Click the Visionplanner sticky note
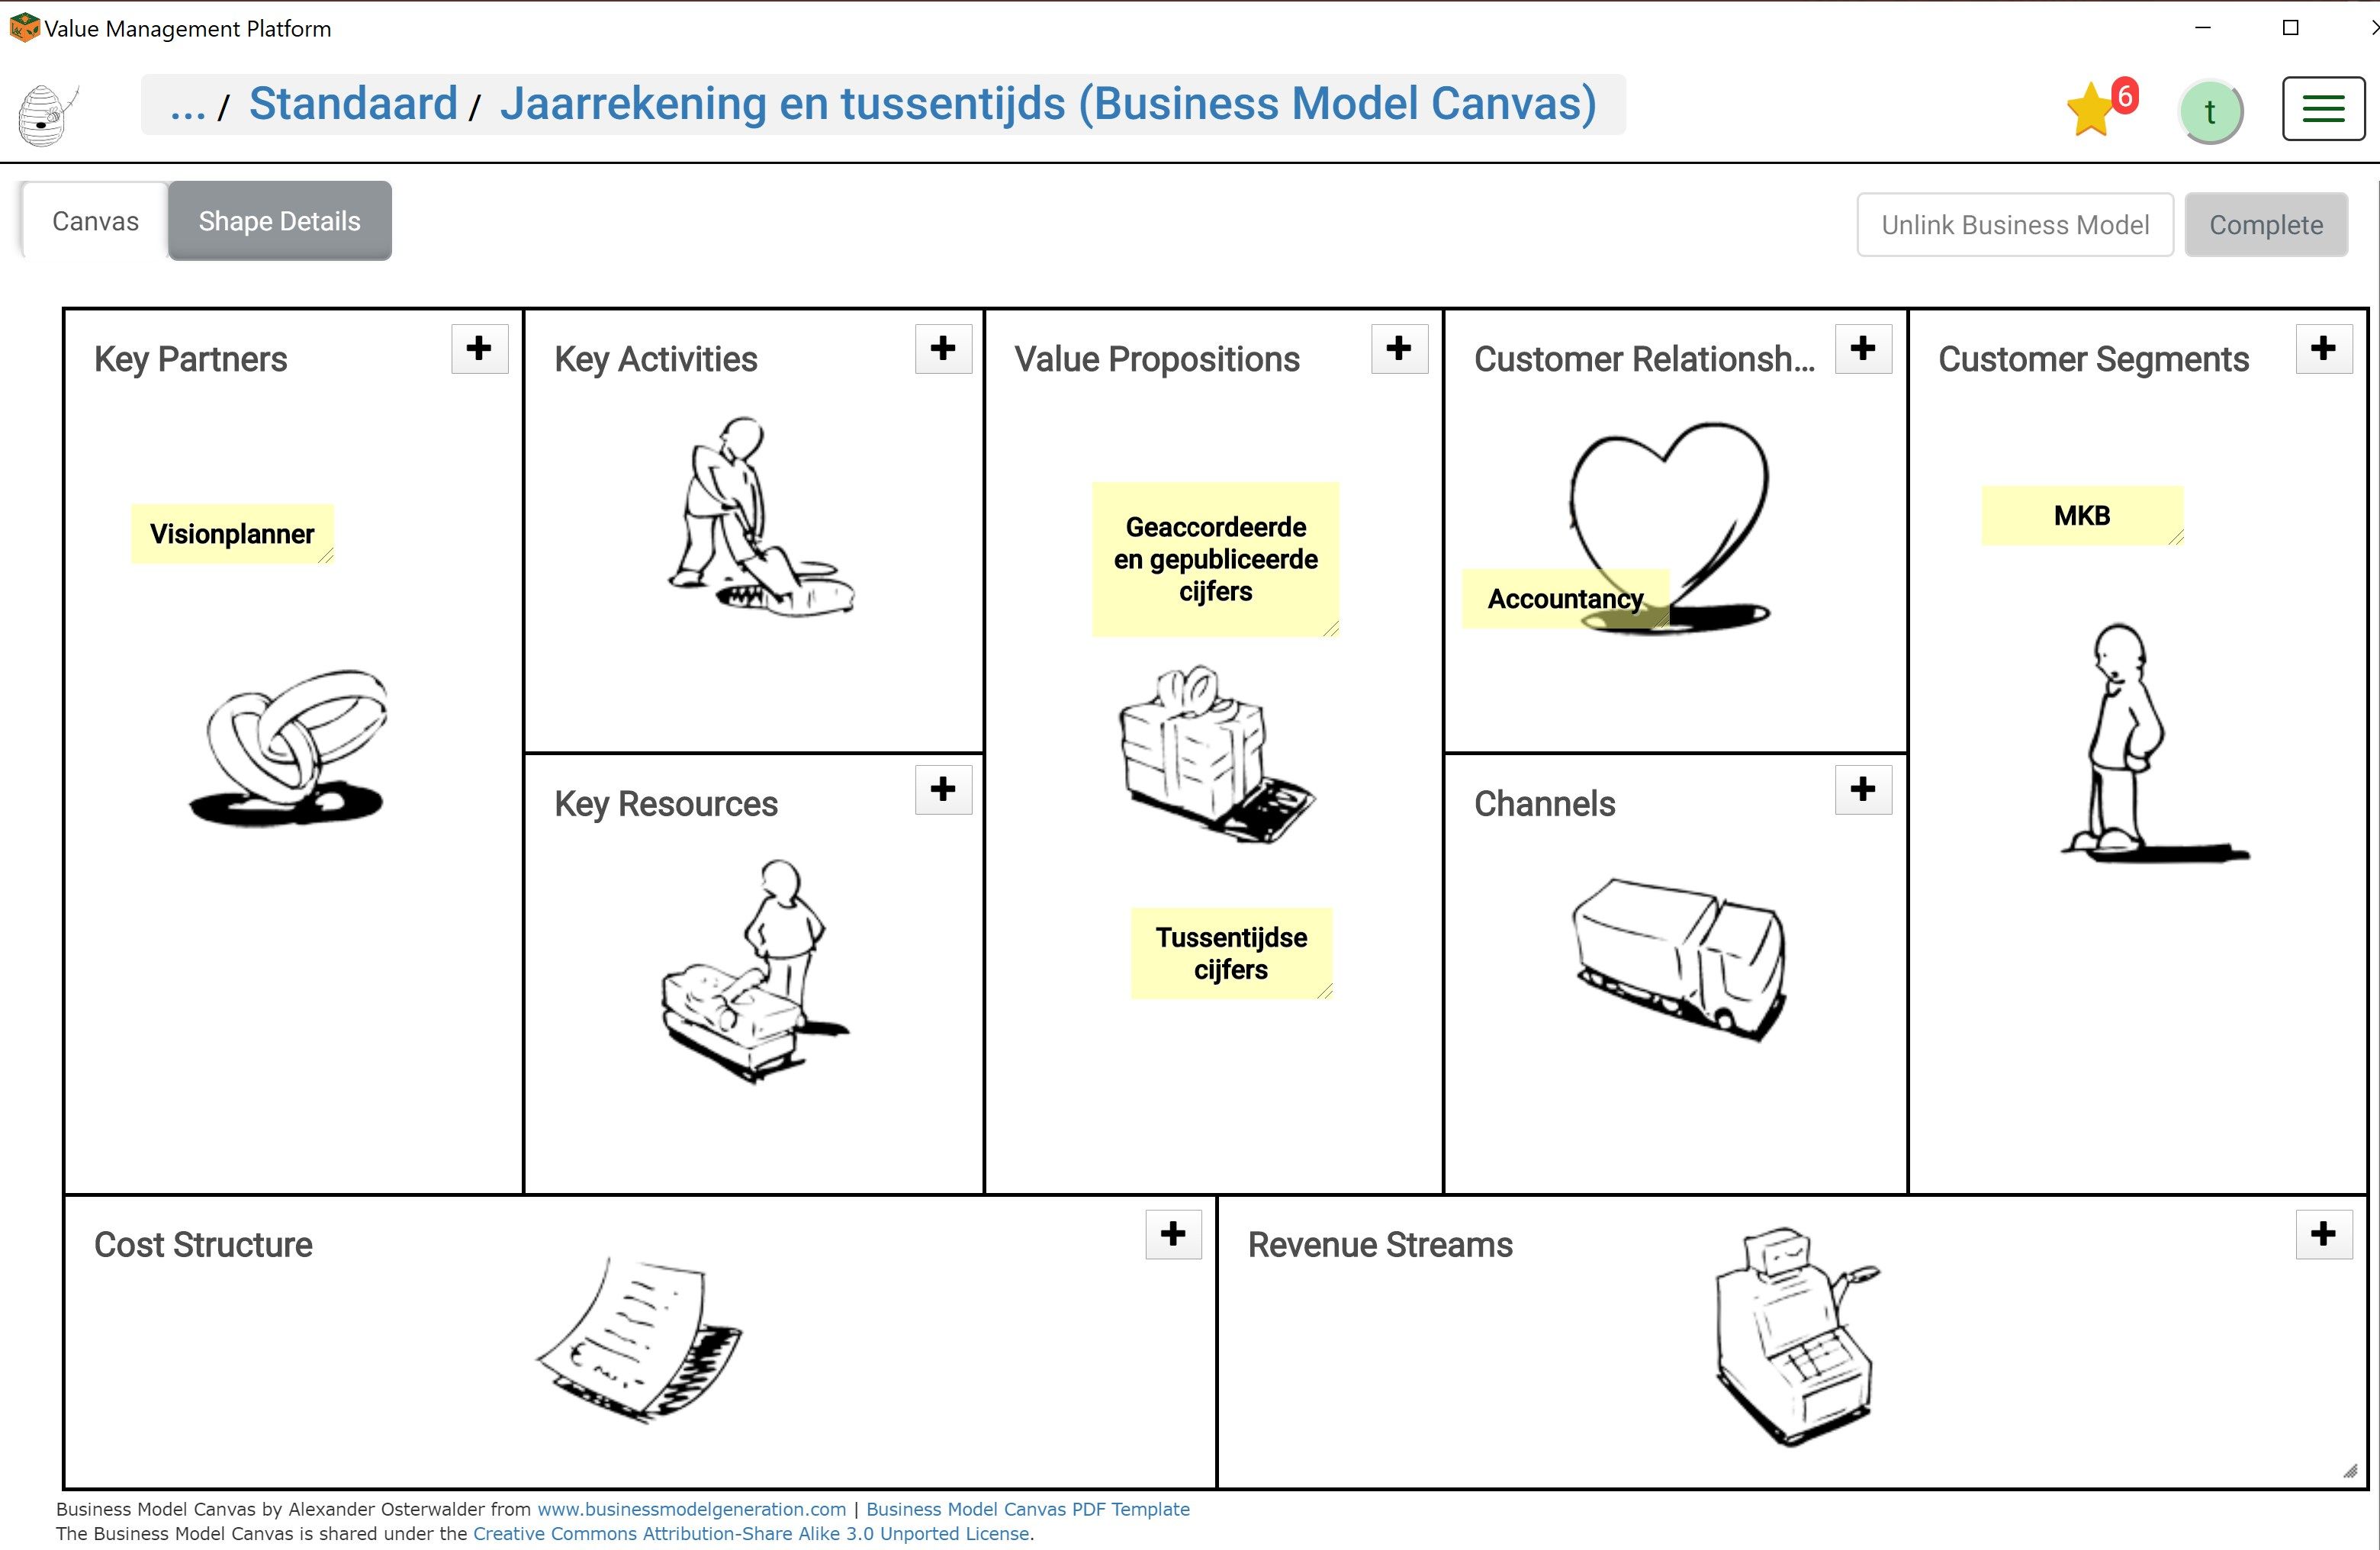 (x=234, y=534)
